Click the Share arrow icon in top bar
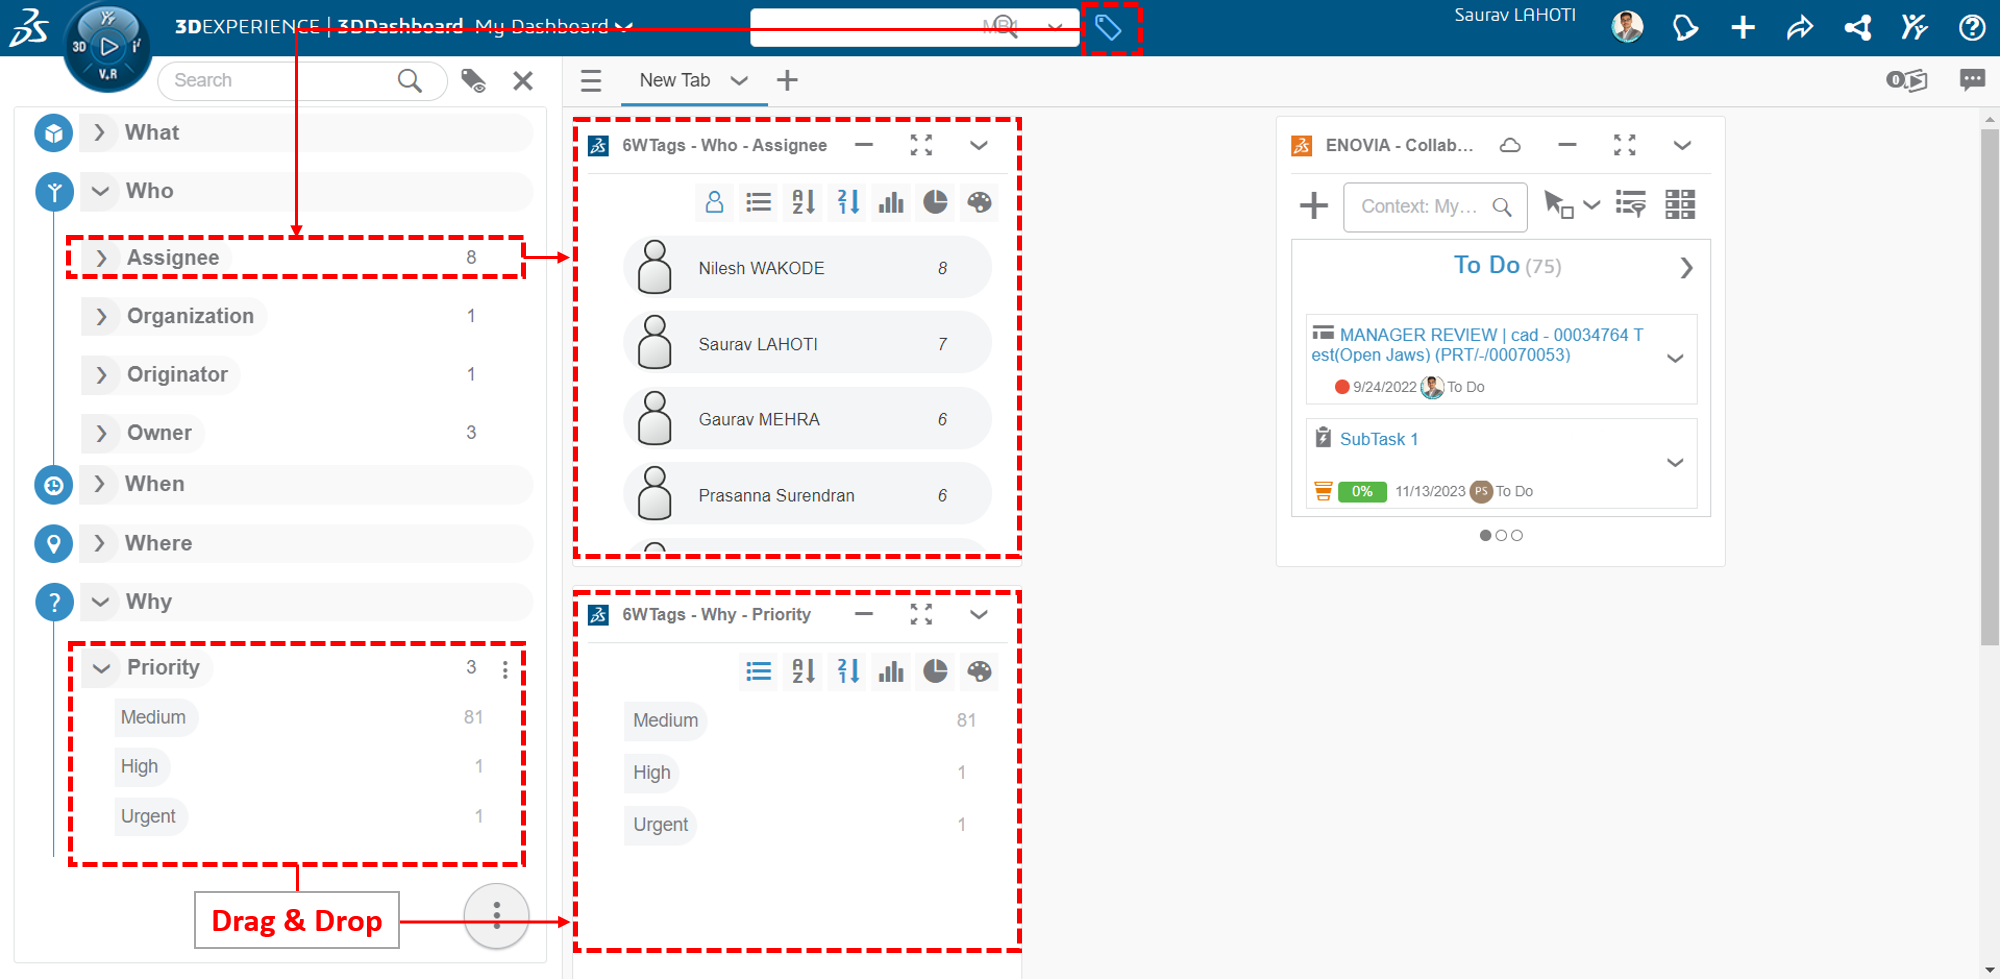This screenshot has width=2000, height=979. pos(1800,27)
